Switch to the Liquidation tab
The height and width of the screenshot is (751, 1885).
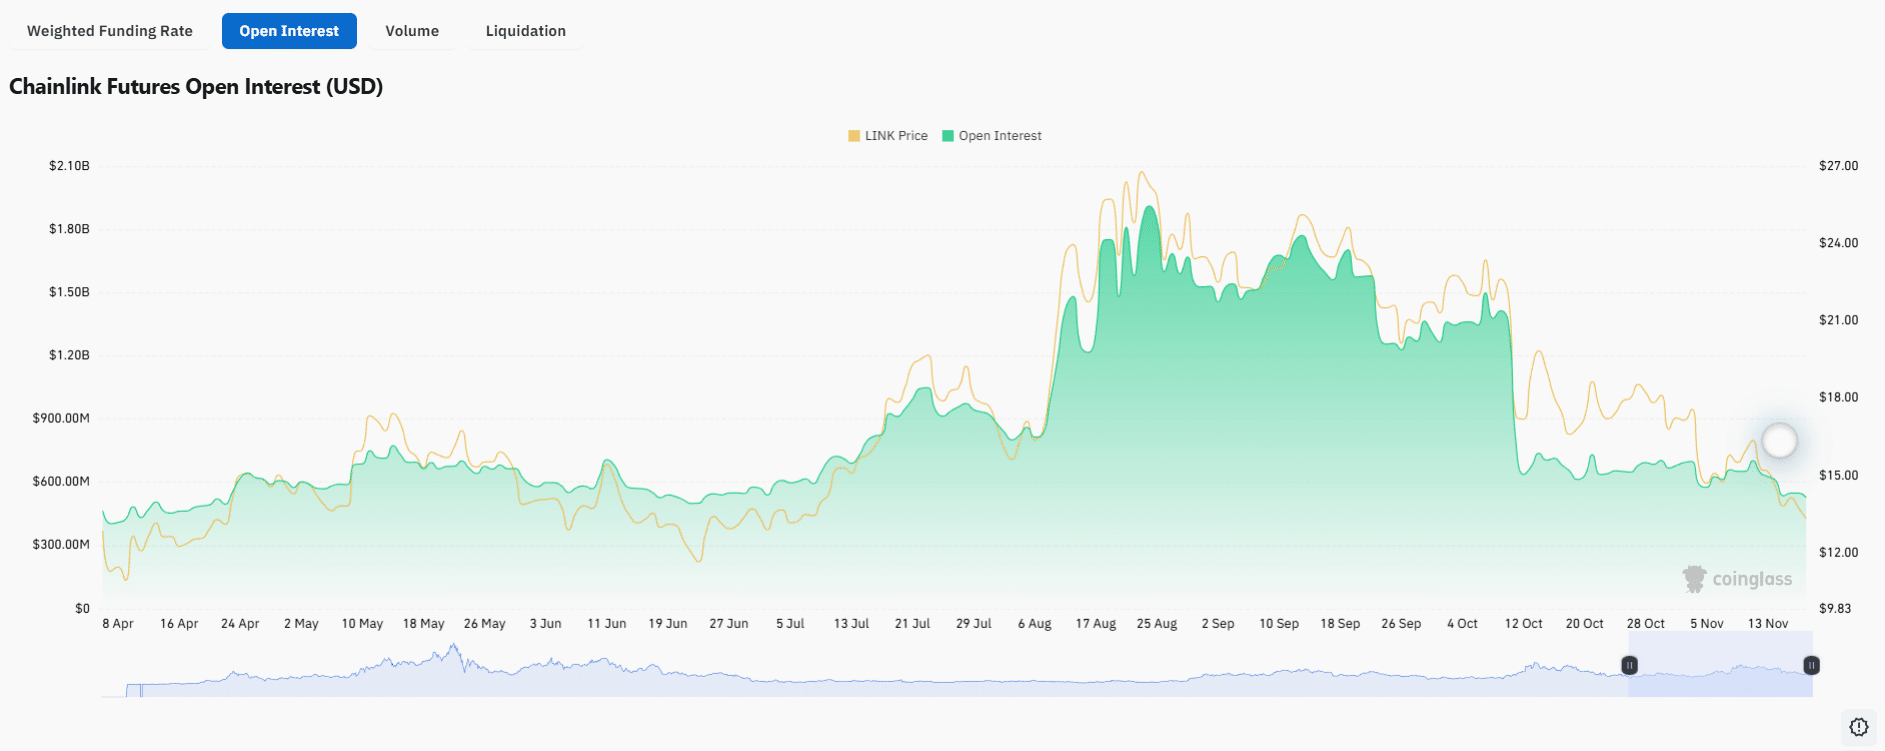(526, 31)
